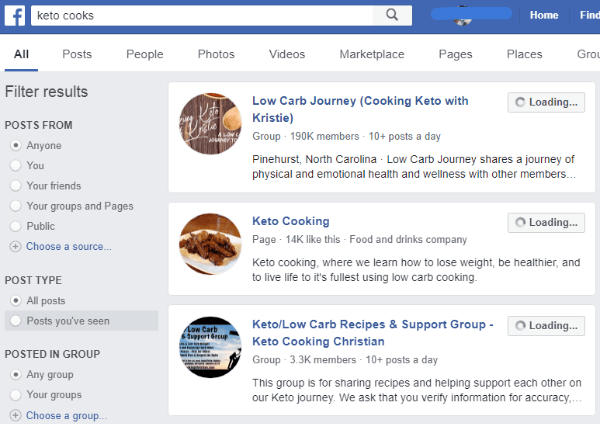Open Low Carb Journey group thumbnail
Image resolution: width=600 pixels, height=424 pixels.
[210, 124]
